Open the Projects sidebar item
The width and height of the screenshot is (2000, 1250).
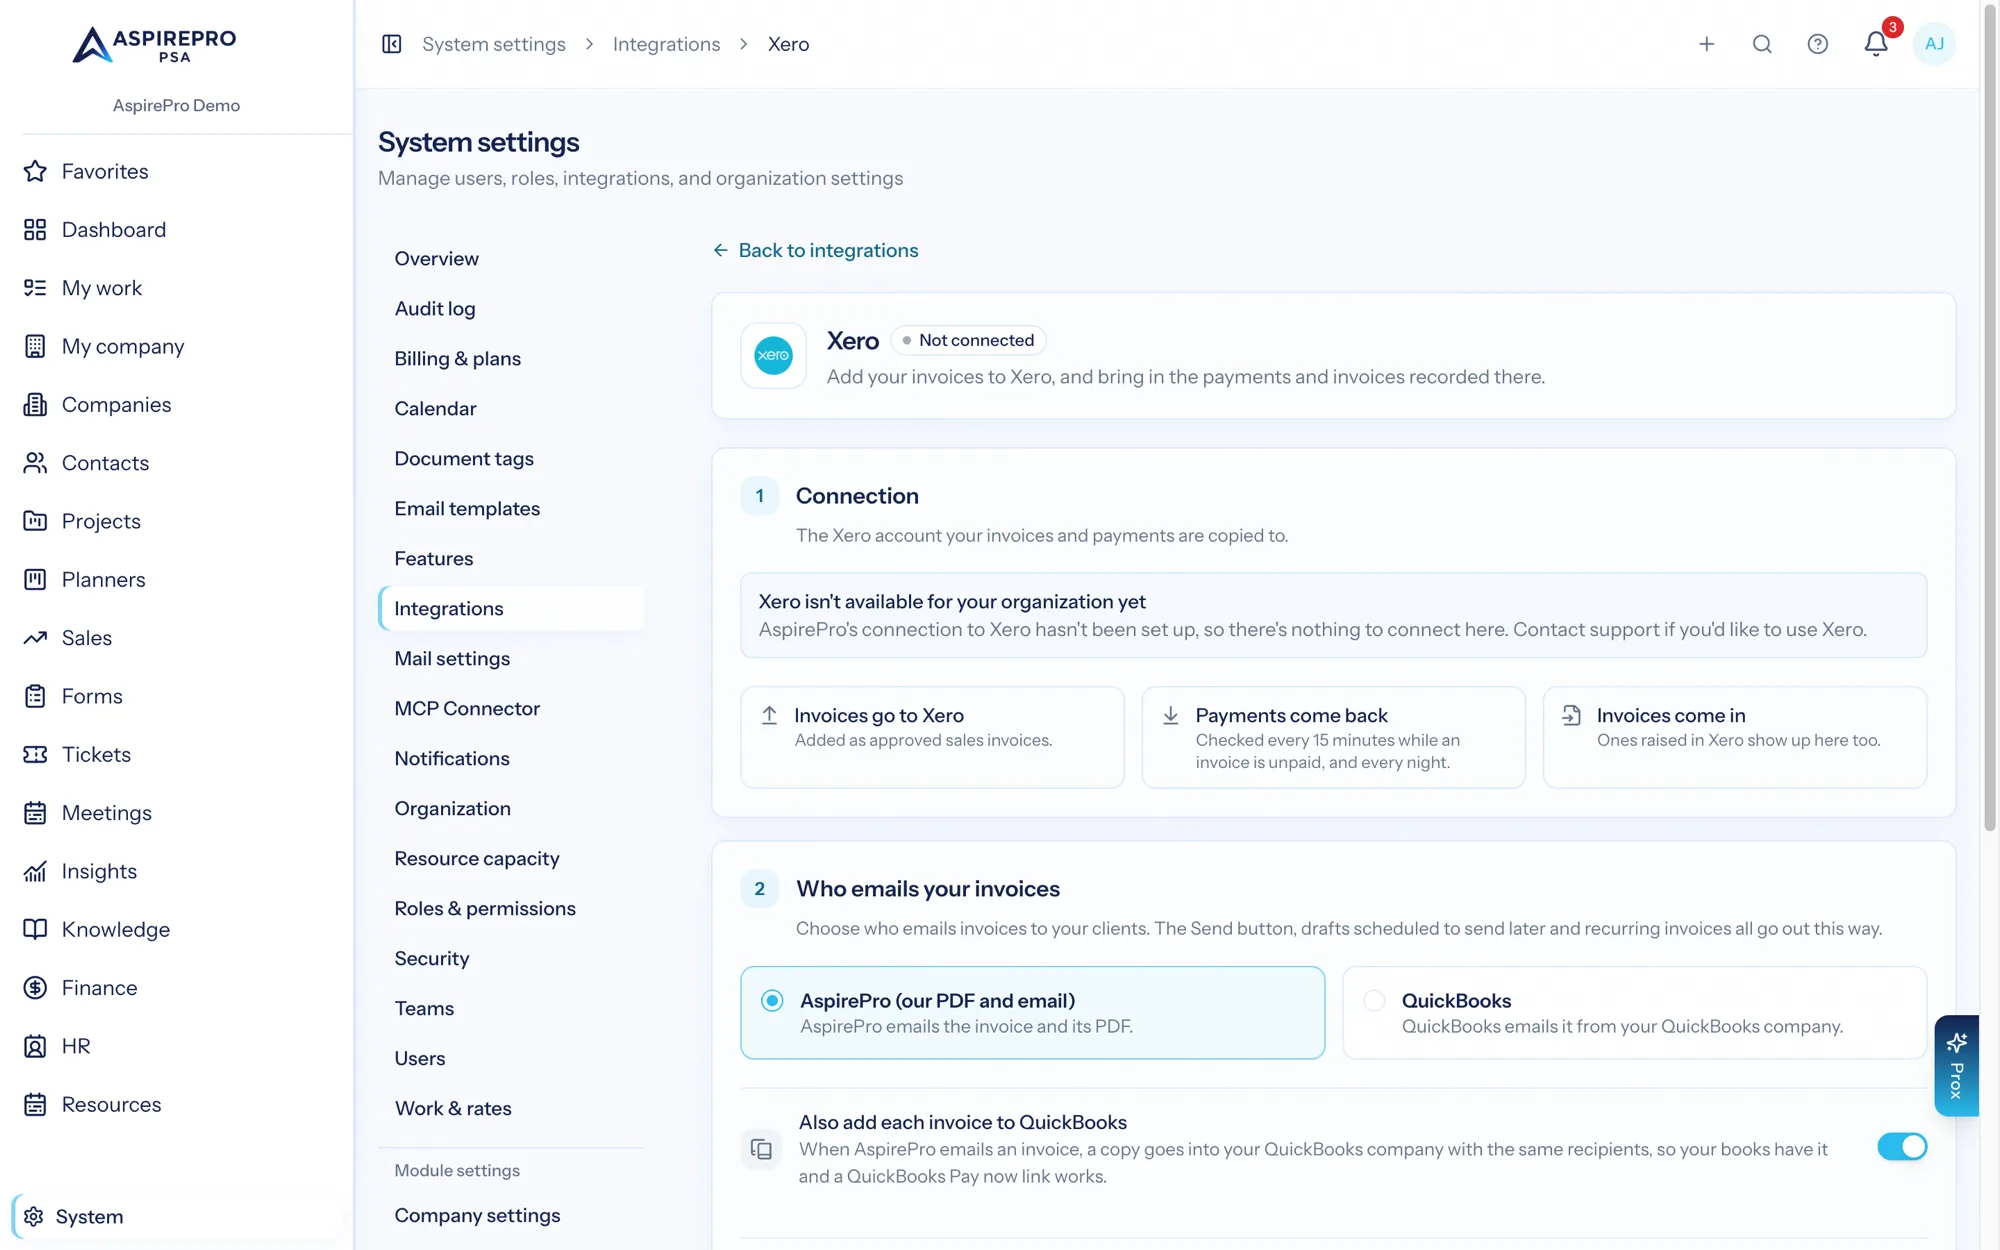click(x=177, y=521)
